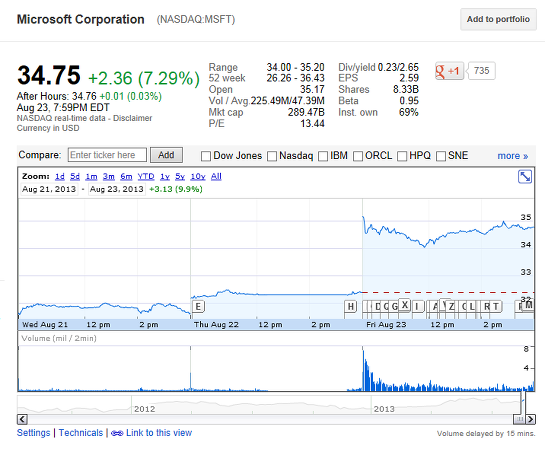Open news flag E on chart
Viewport: 545px width, 452px height.
198,306
